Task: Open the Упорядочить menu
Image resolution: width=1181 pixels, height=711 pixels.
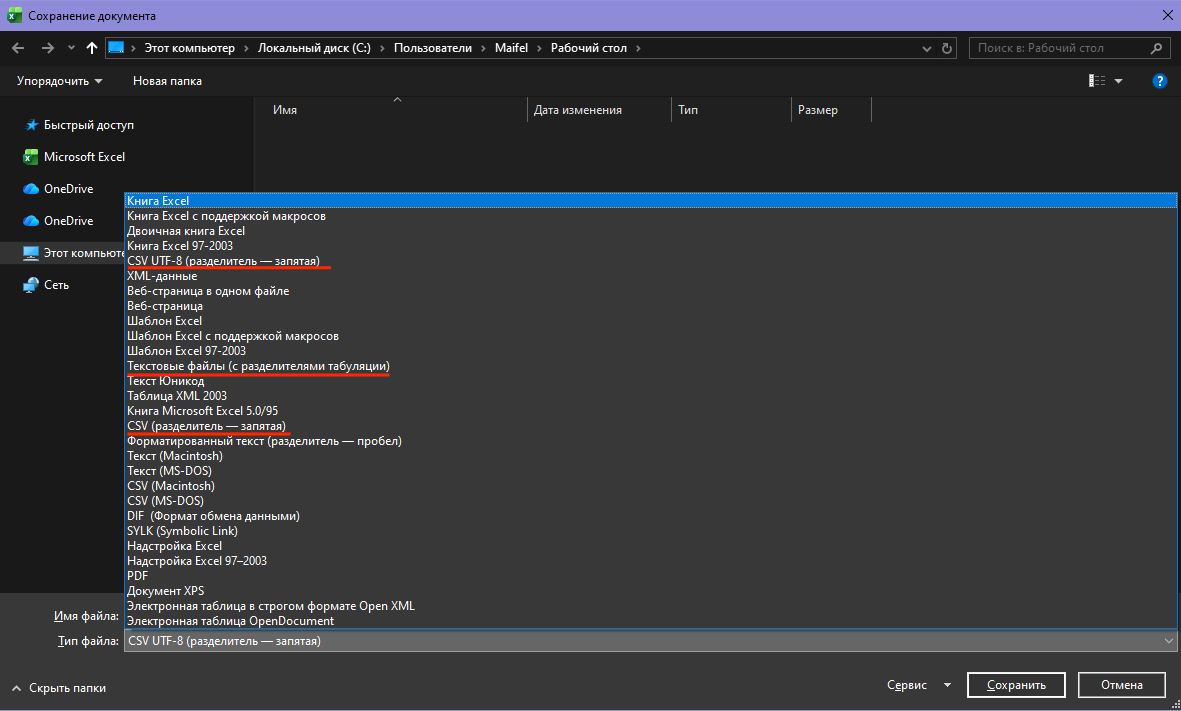Action: pyautogui.click(x=60, y=81)
